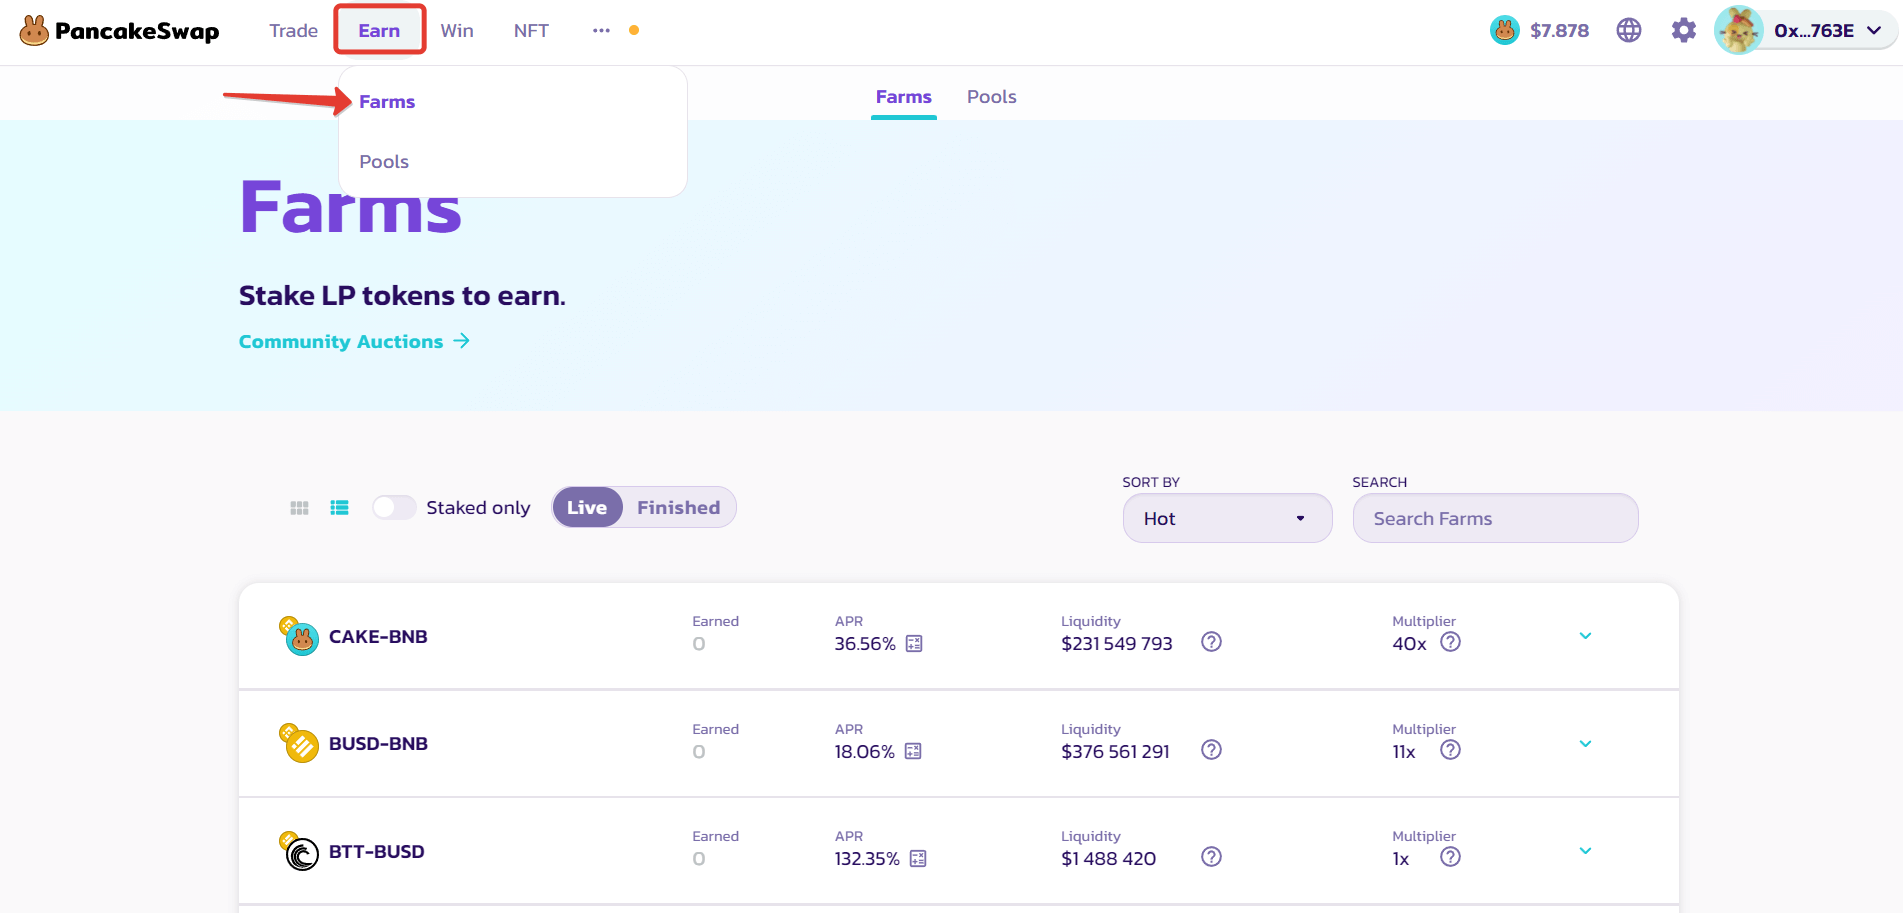The image size is (1903, 913).
Task: Select the Finished farms toggle
Action: click(x=678, y=508)
